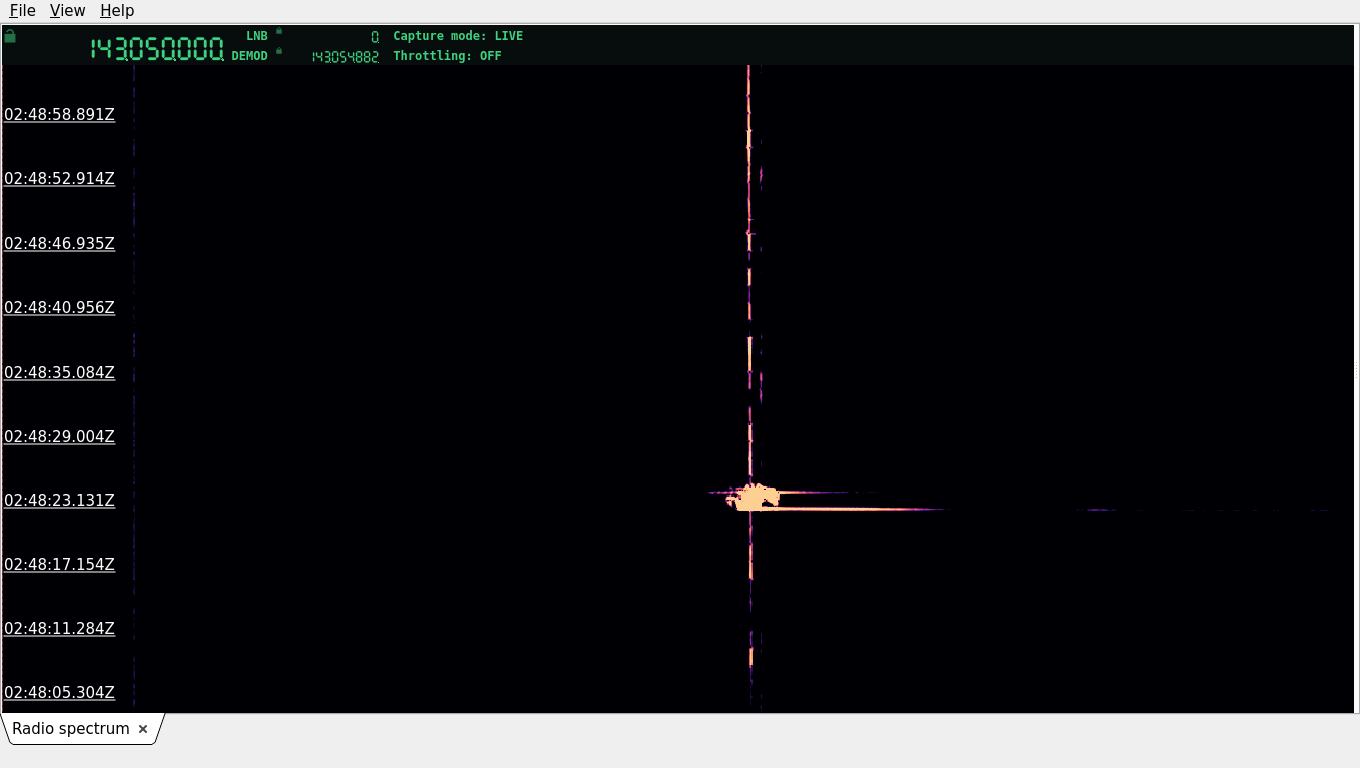Image resolution: width=1360 pixels, height=768 pixels.
Task: Open the File menu
Action: point(22,10)
